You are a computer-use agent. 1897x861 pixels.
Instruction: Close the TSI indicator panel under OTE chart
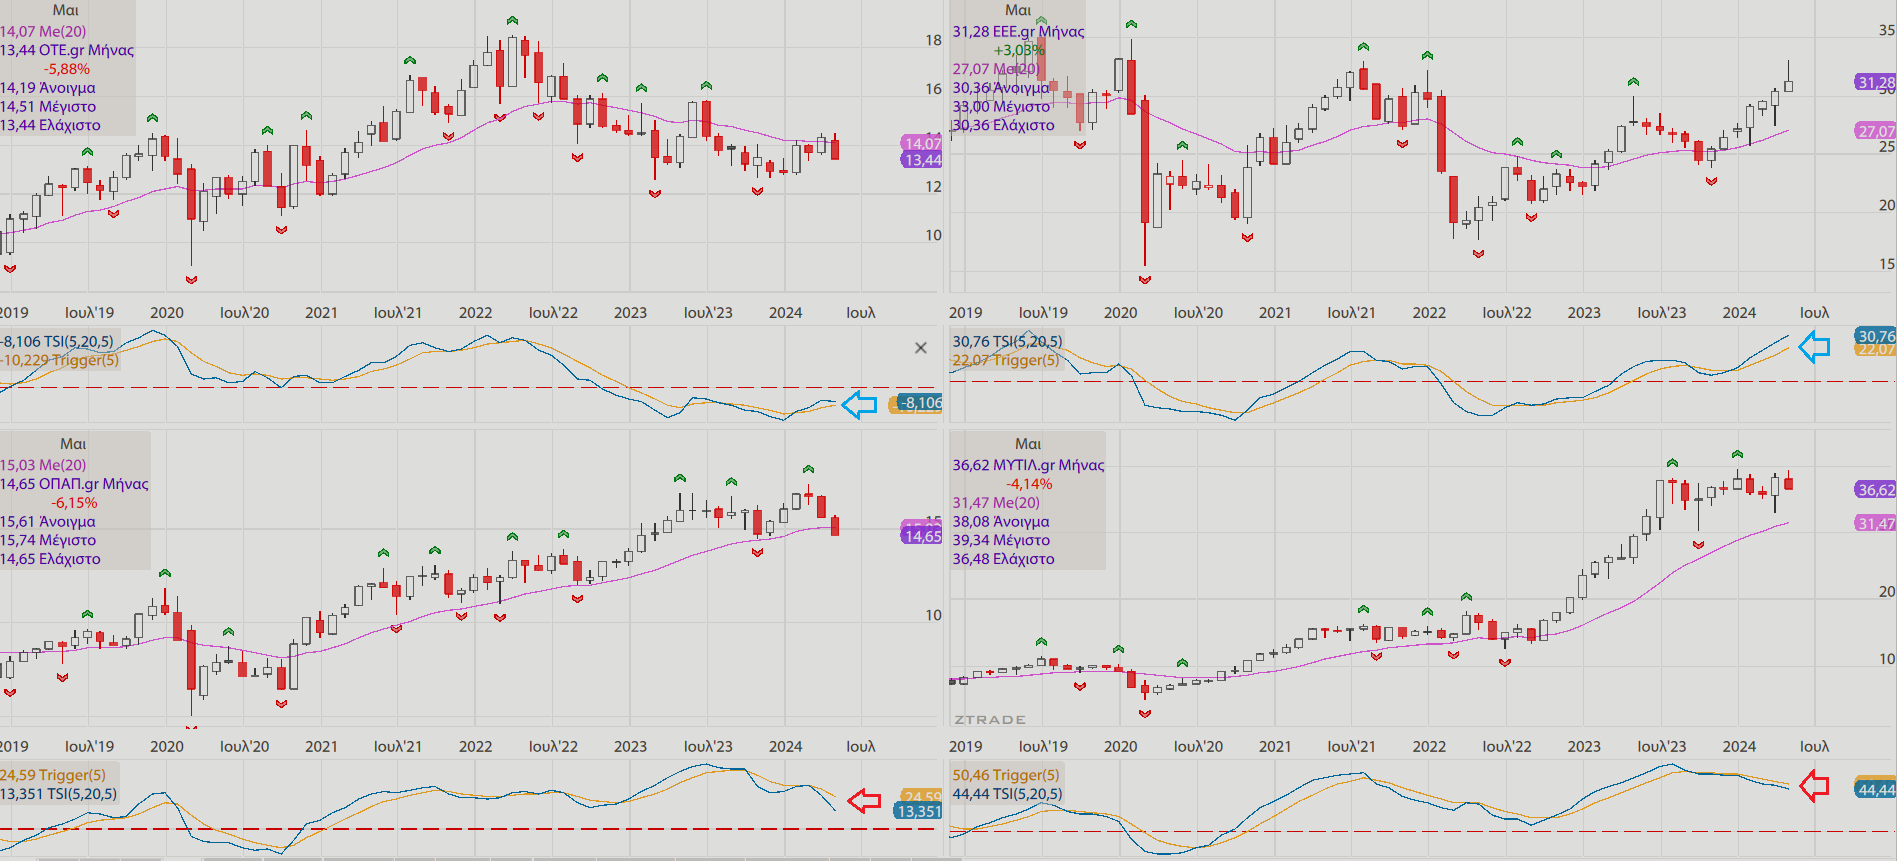(x=921, y=348)
